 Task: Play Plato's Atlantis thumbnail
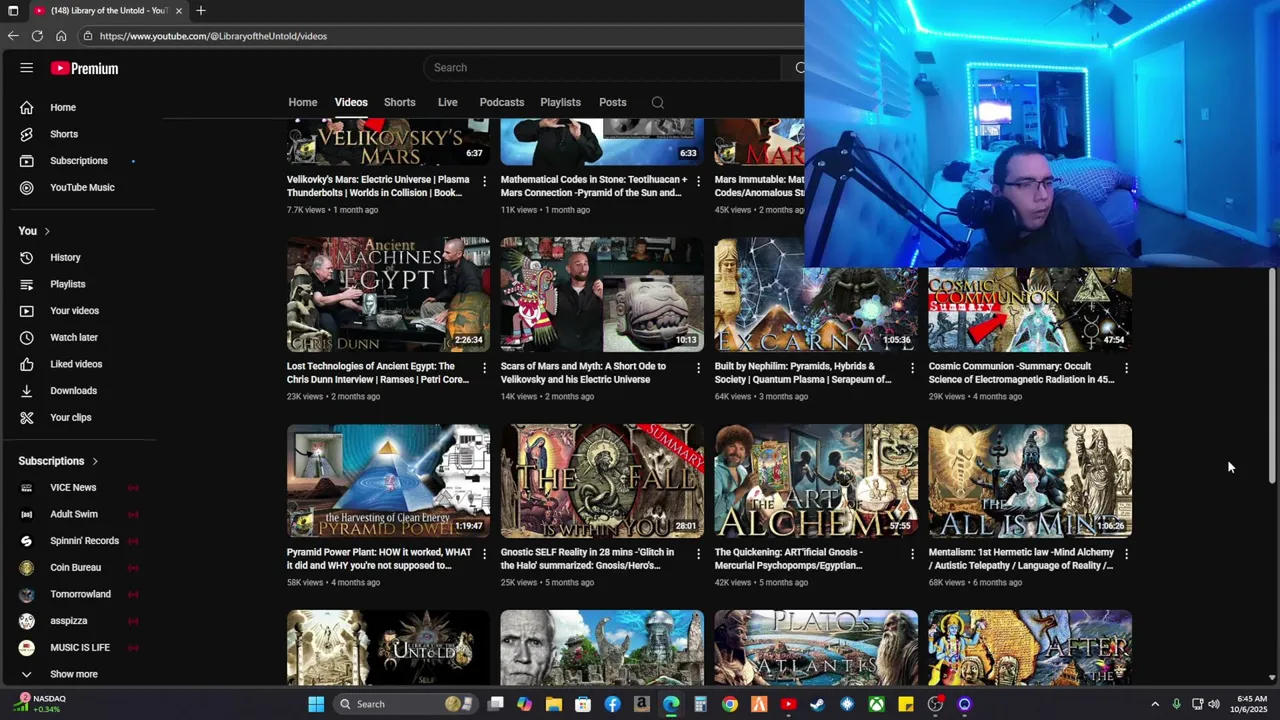[816, 648]
